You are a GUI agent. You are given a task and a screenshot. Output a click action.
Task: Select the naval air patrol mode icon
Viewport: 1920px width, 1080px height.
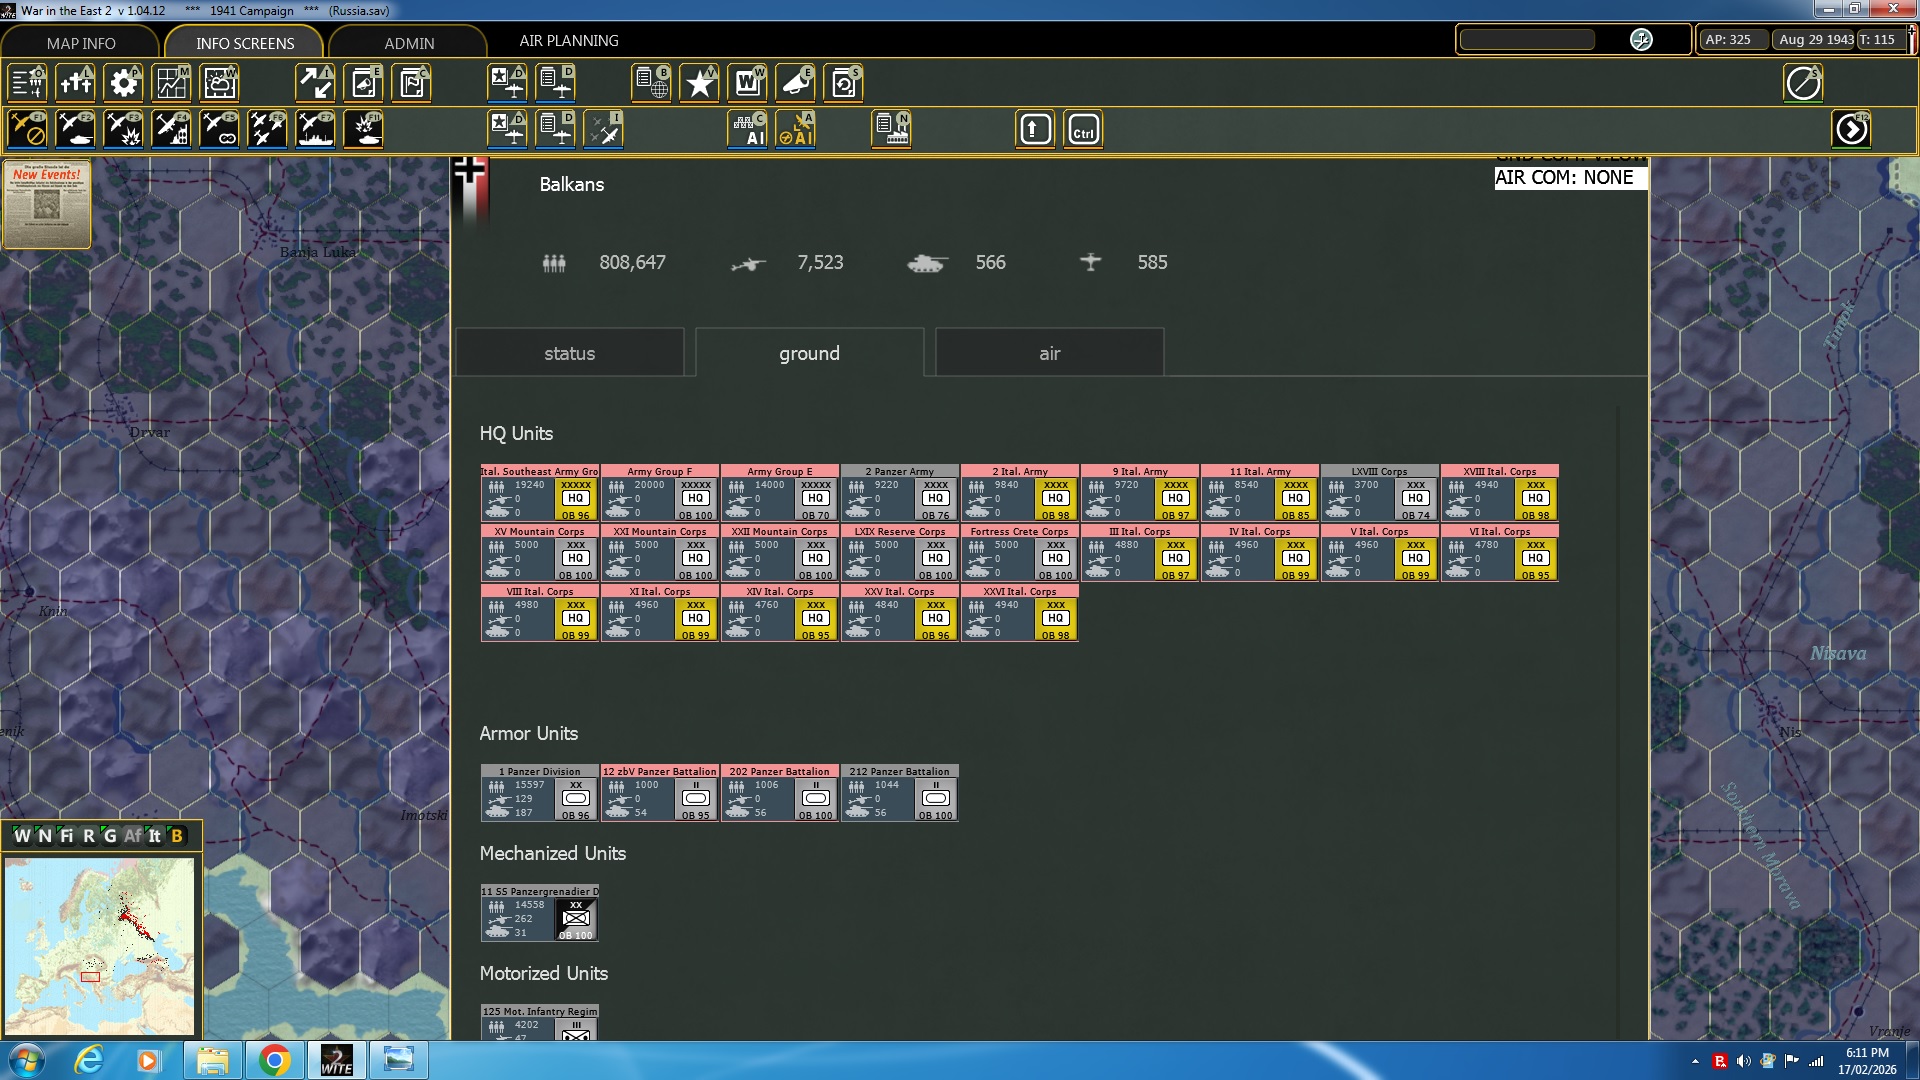(315, 130)
